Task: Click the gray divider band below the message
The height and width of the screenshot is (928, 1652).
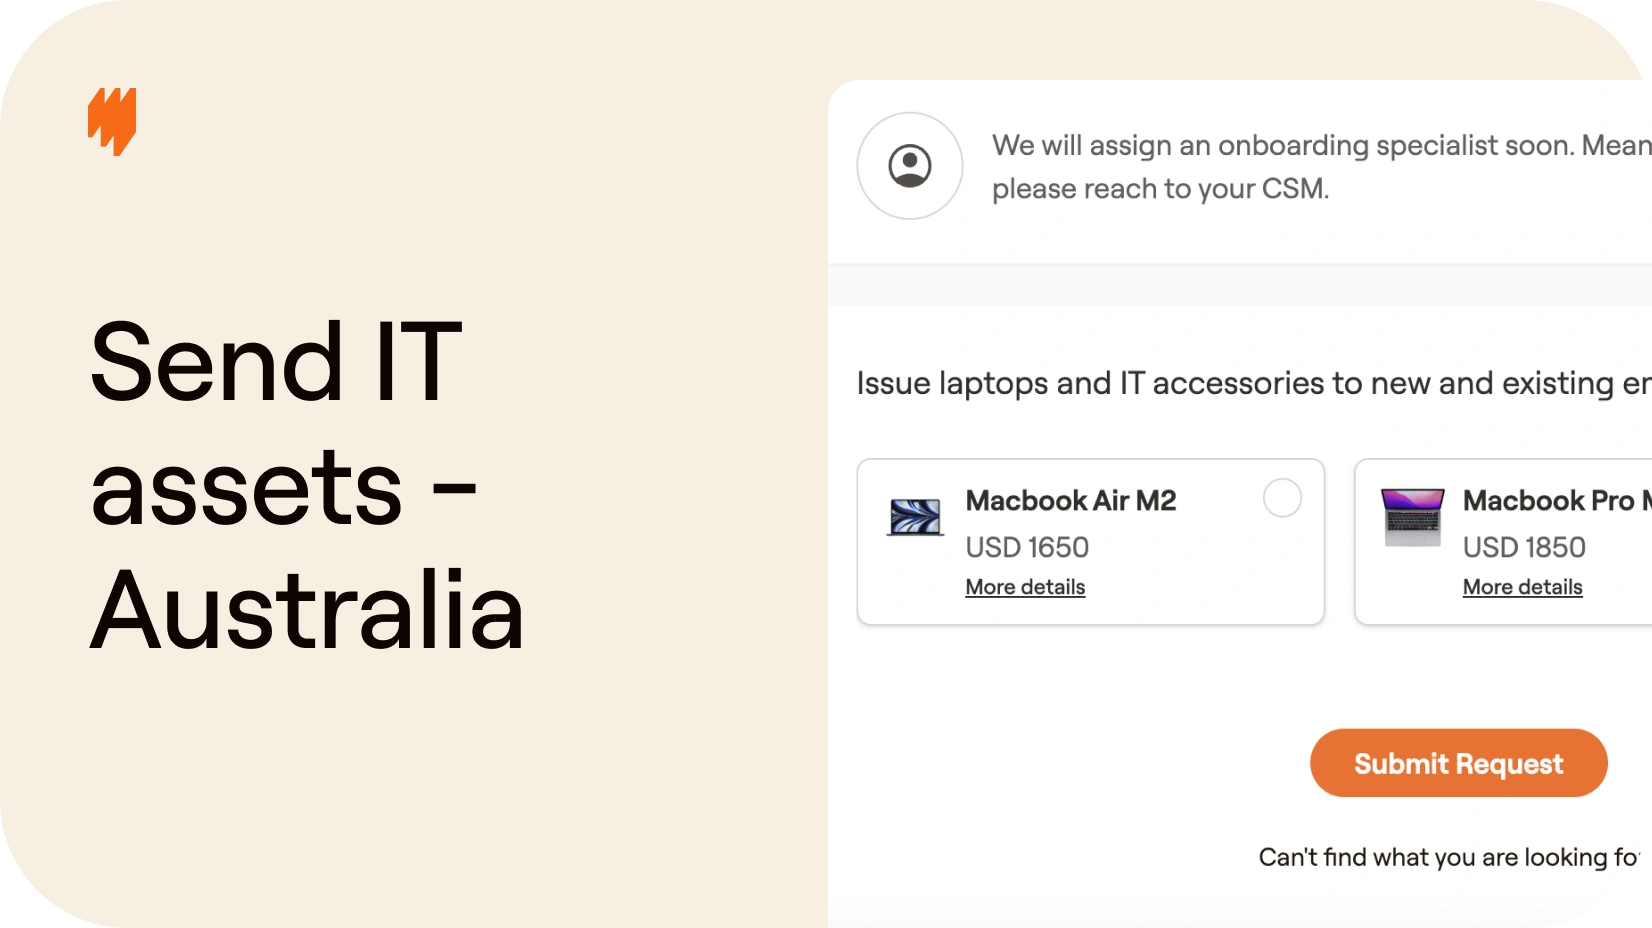Action: 1240,285
